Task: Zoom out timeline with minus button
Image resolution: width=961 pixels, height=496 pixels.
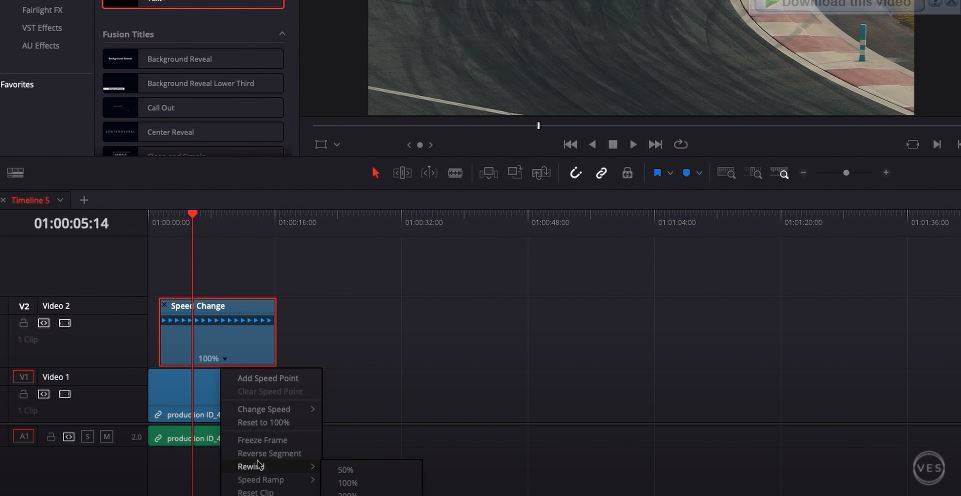Action: click(x=803, y=173)
